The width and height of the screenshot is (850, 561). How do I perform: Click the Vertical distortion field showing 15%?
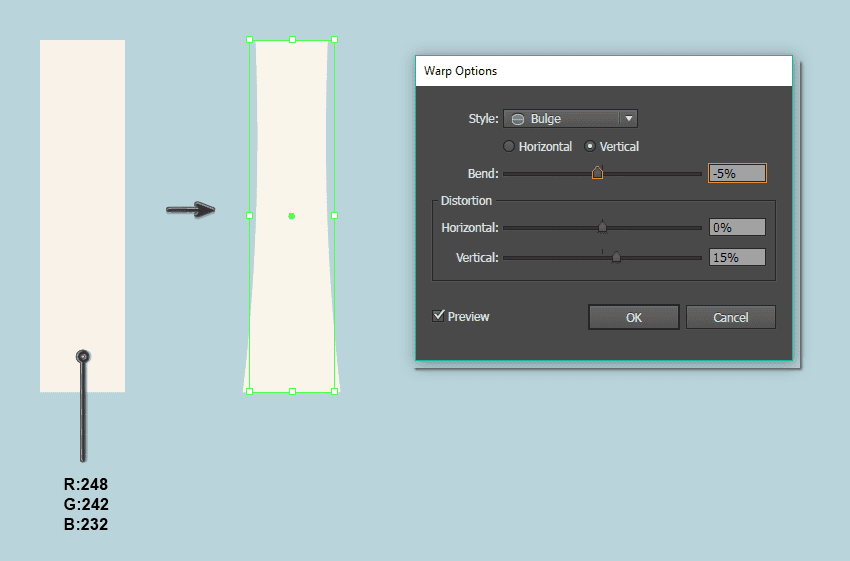(x=737, y=257)
